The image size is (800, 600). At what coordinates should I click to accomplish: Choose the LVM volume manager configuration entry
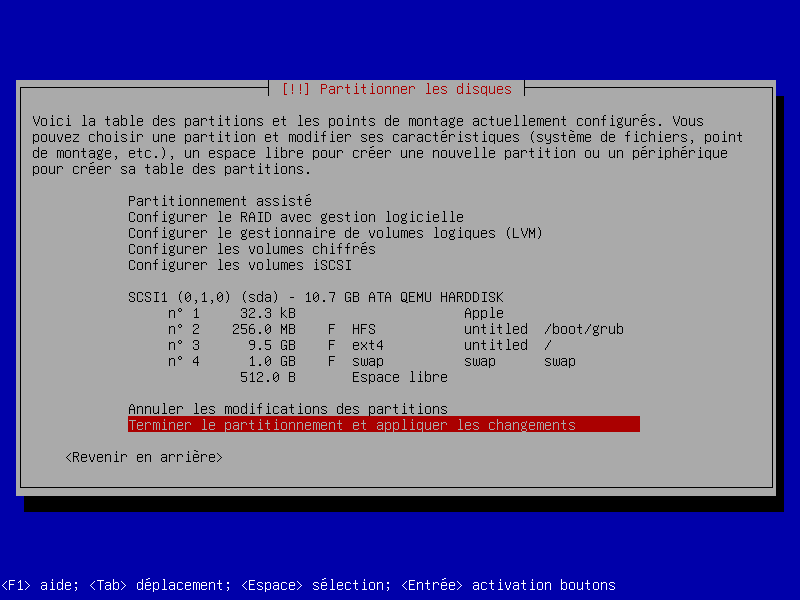tap(335, 233)
